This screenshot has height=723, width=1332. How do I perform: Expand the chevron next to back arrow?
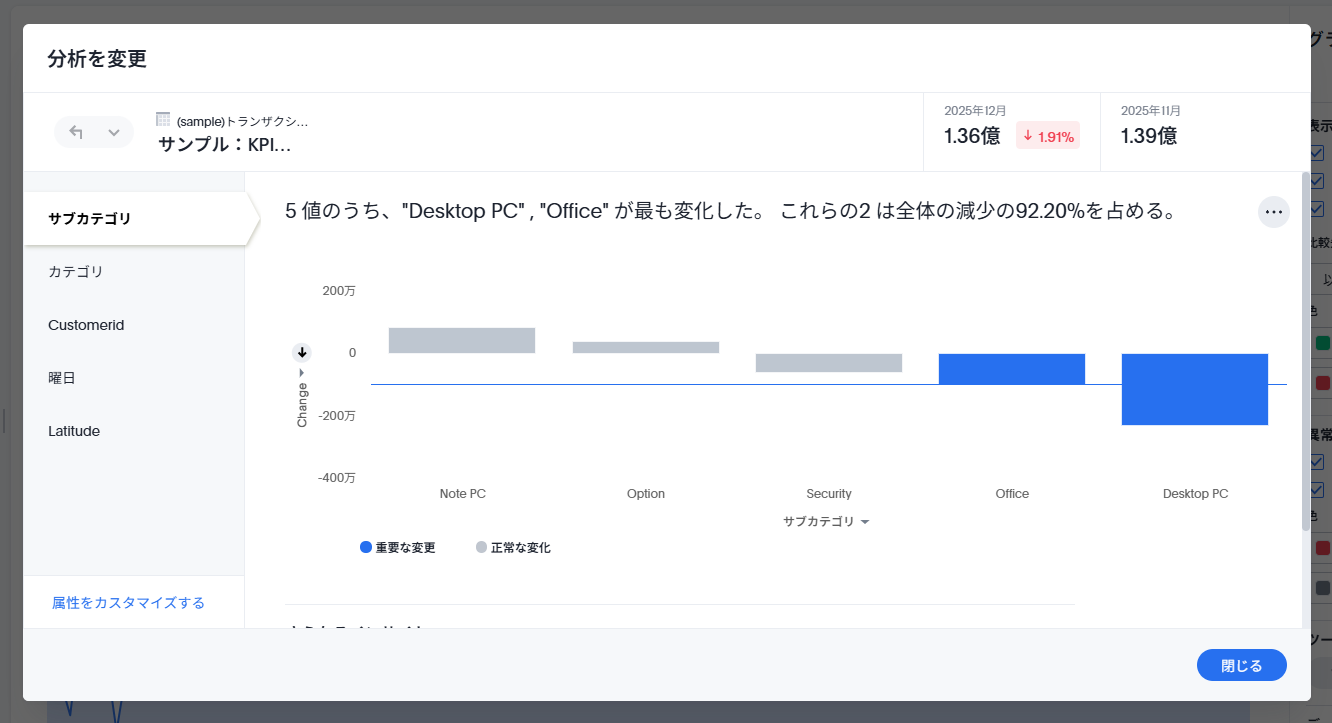[x=114, y=132]
